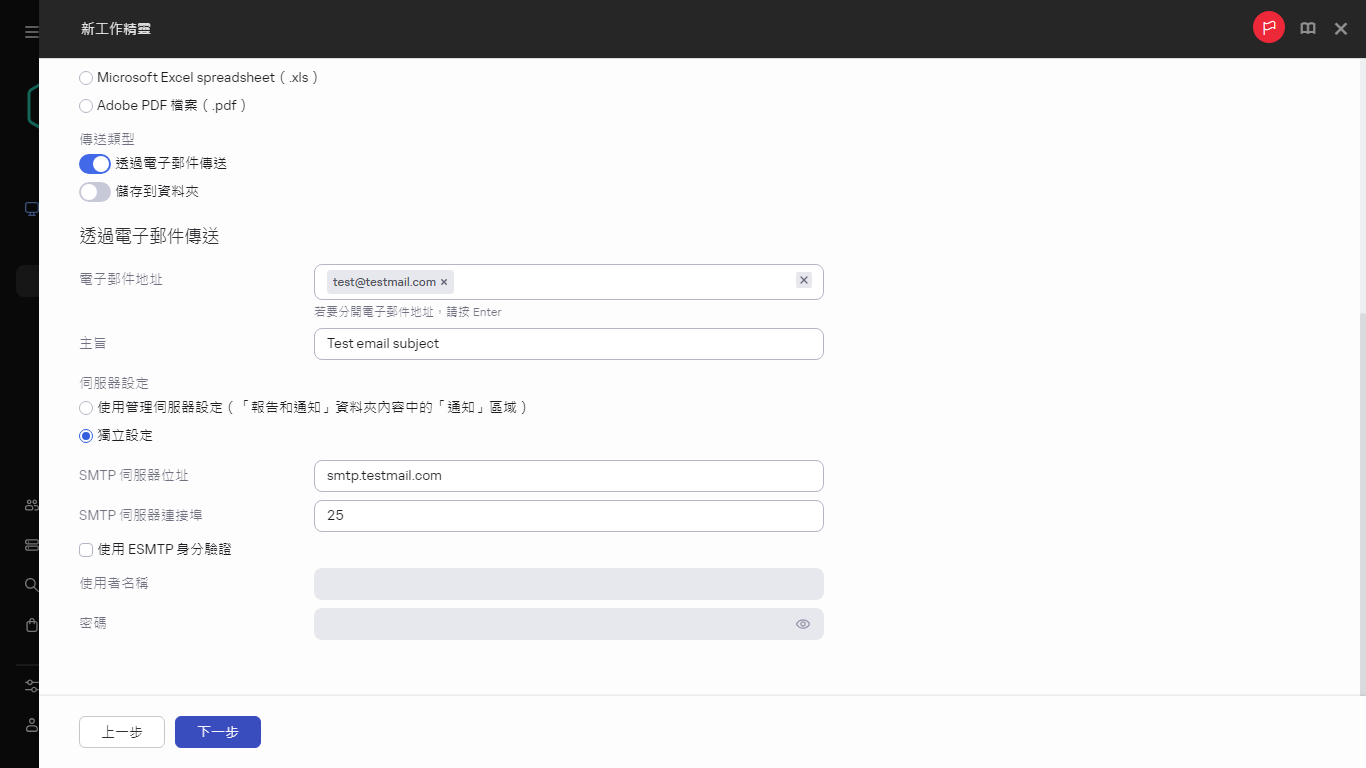This screenshot has height=768, width=1366.
Task: Show the password using the eye icon
Action: pos(802,623)
